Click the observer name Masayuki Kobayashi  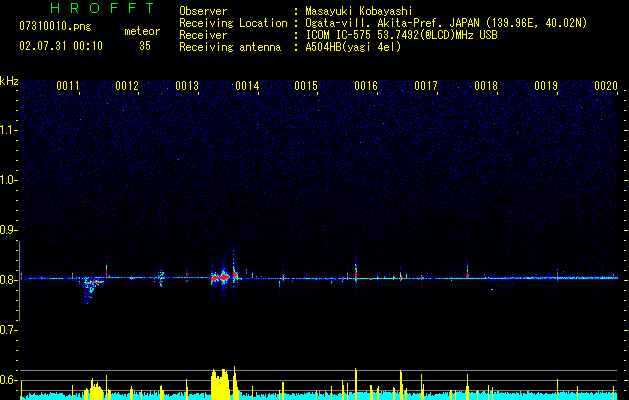click(359, 11)
